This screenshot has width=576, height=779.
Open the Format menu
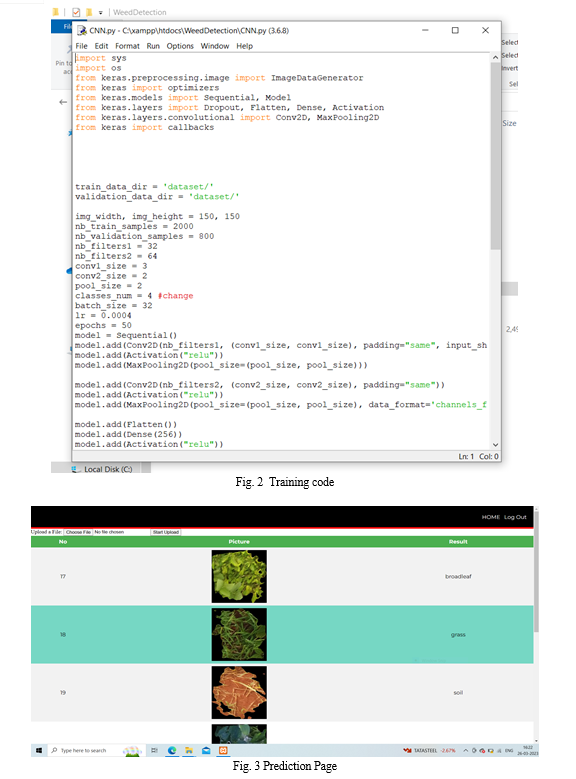click(x=127, y=46)
